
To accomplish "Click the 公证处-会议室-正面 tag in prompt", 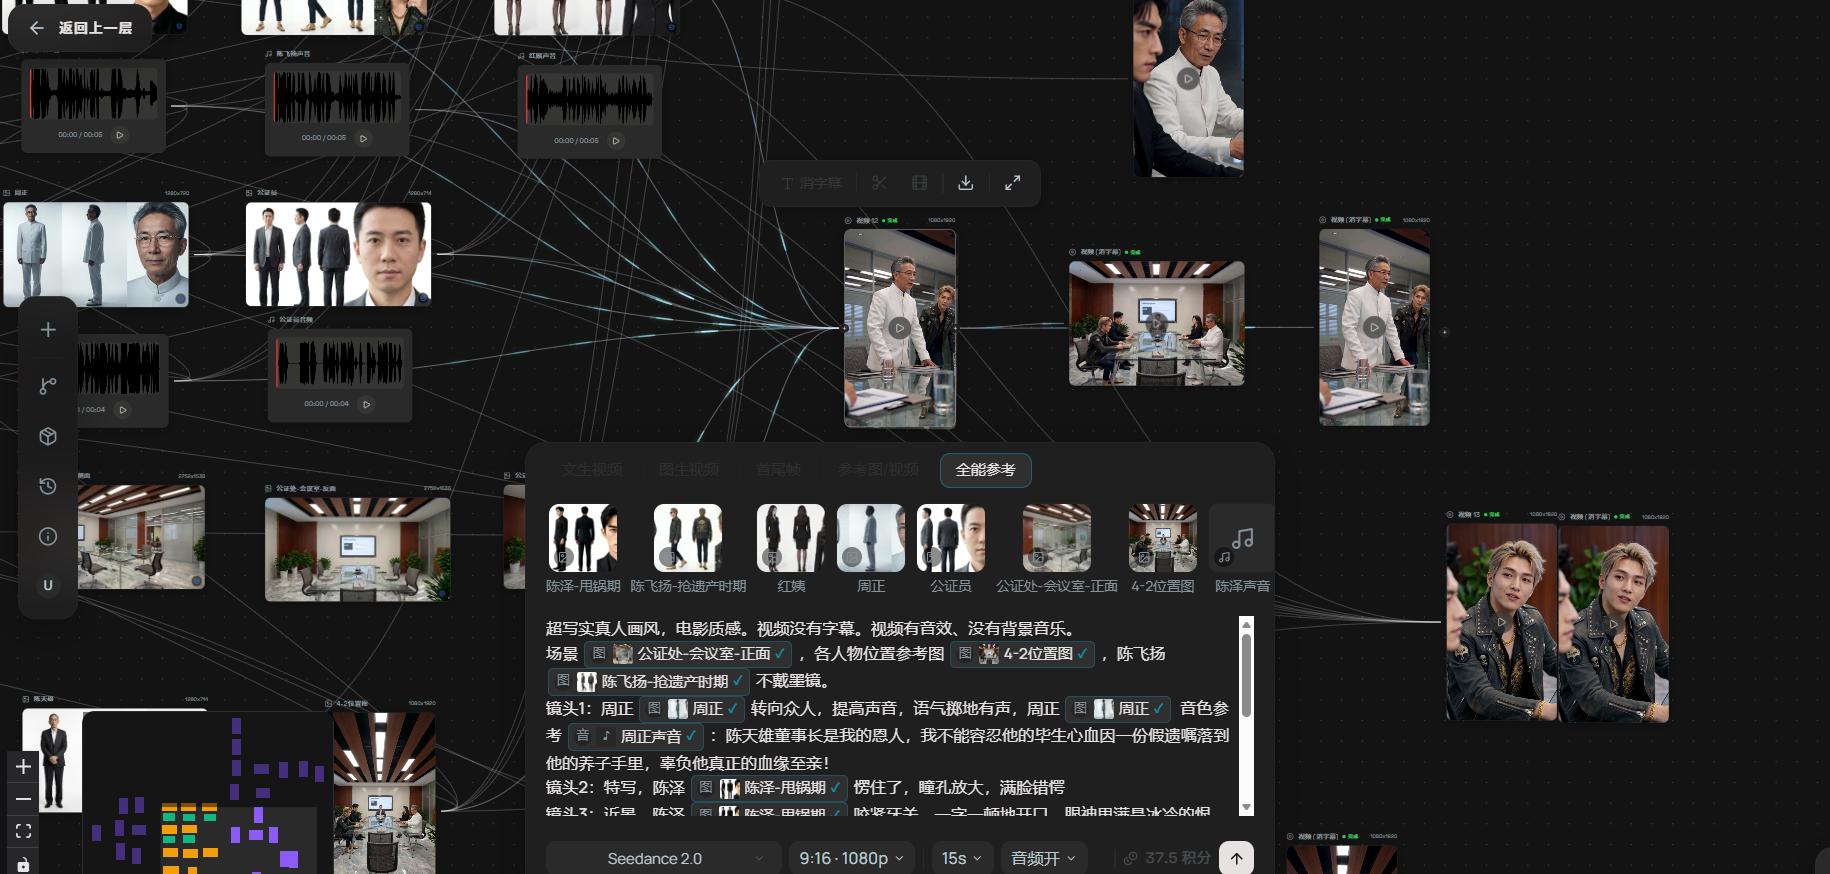I will click(689, 654).
